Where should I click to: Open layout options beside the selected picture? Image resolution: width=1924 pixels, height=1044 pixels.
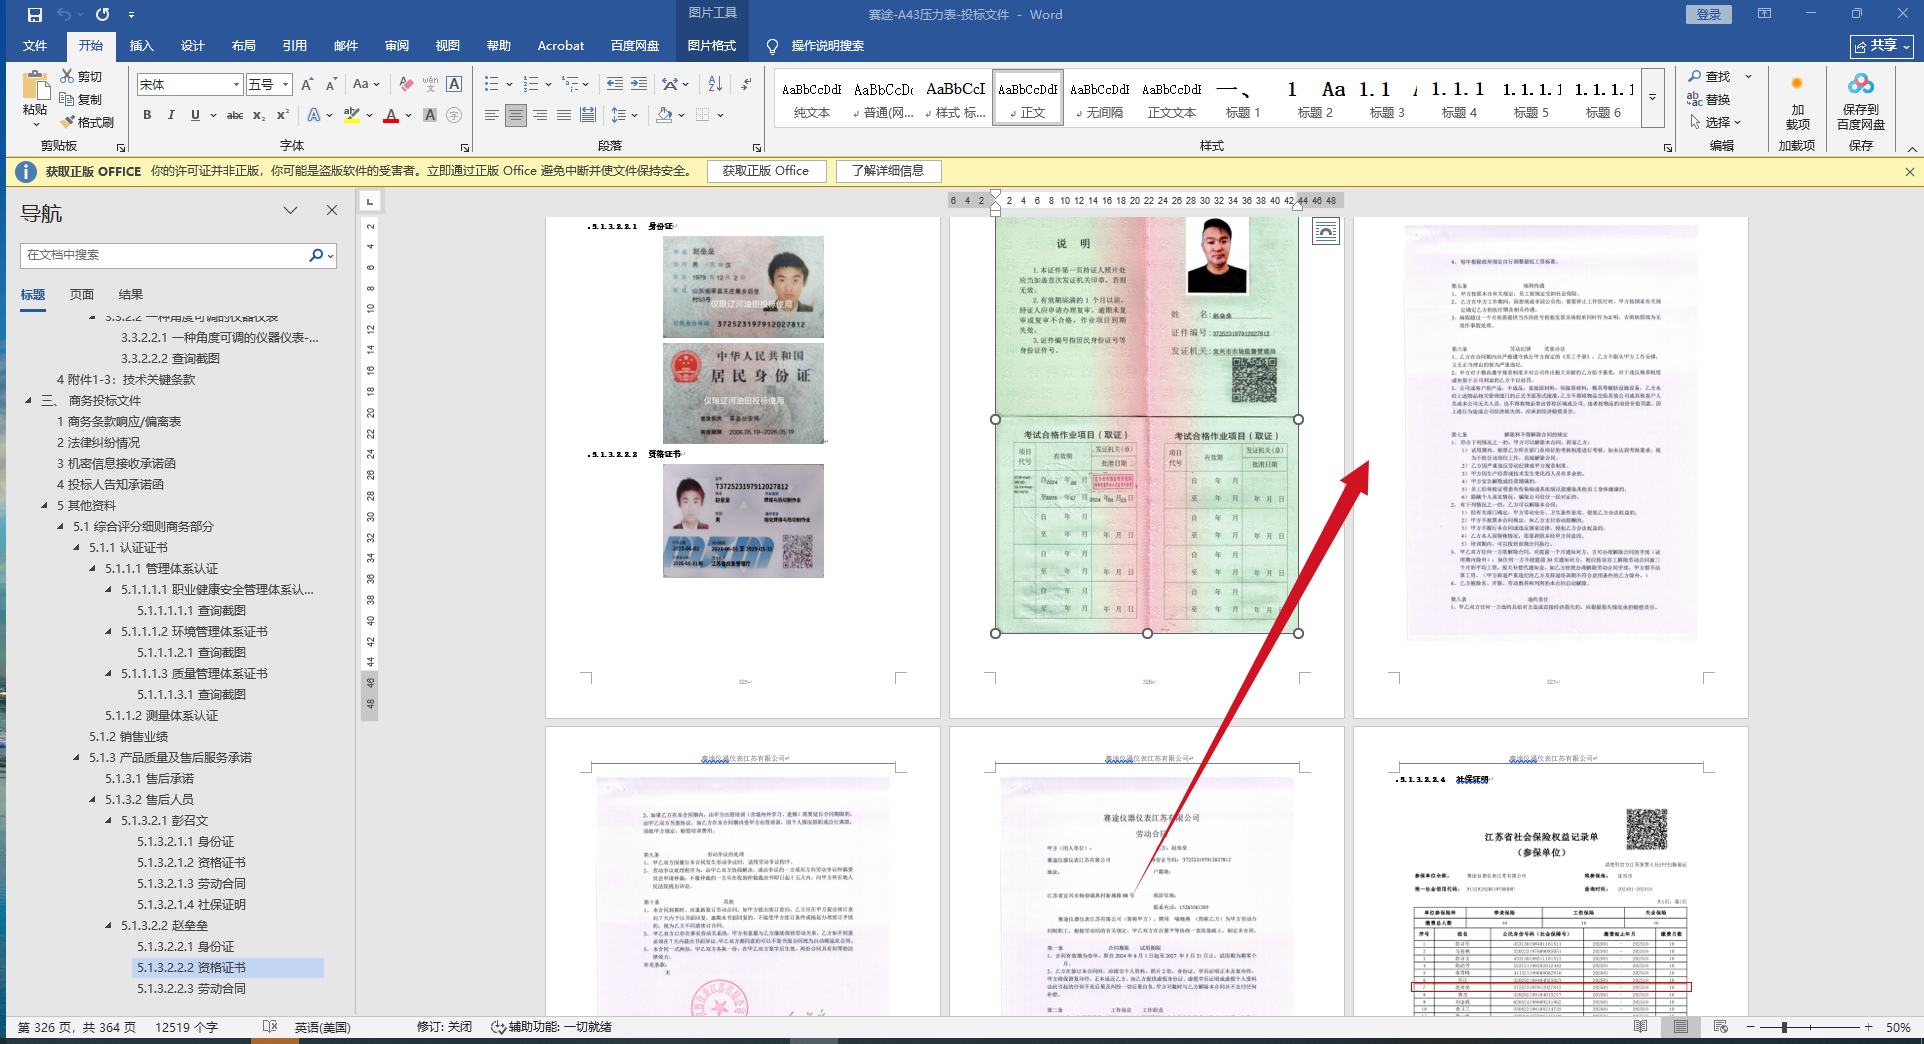coord(1326,232)
